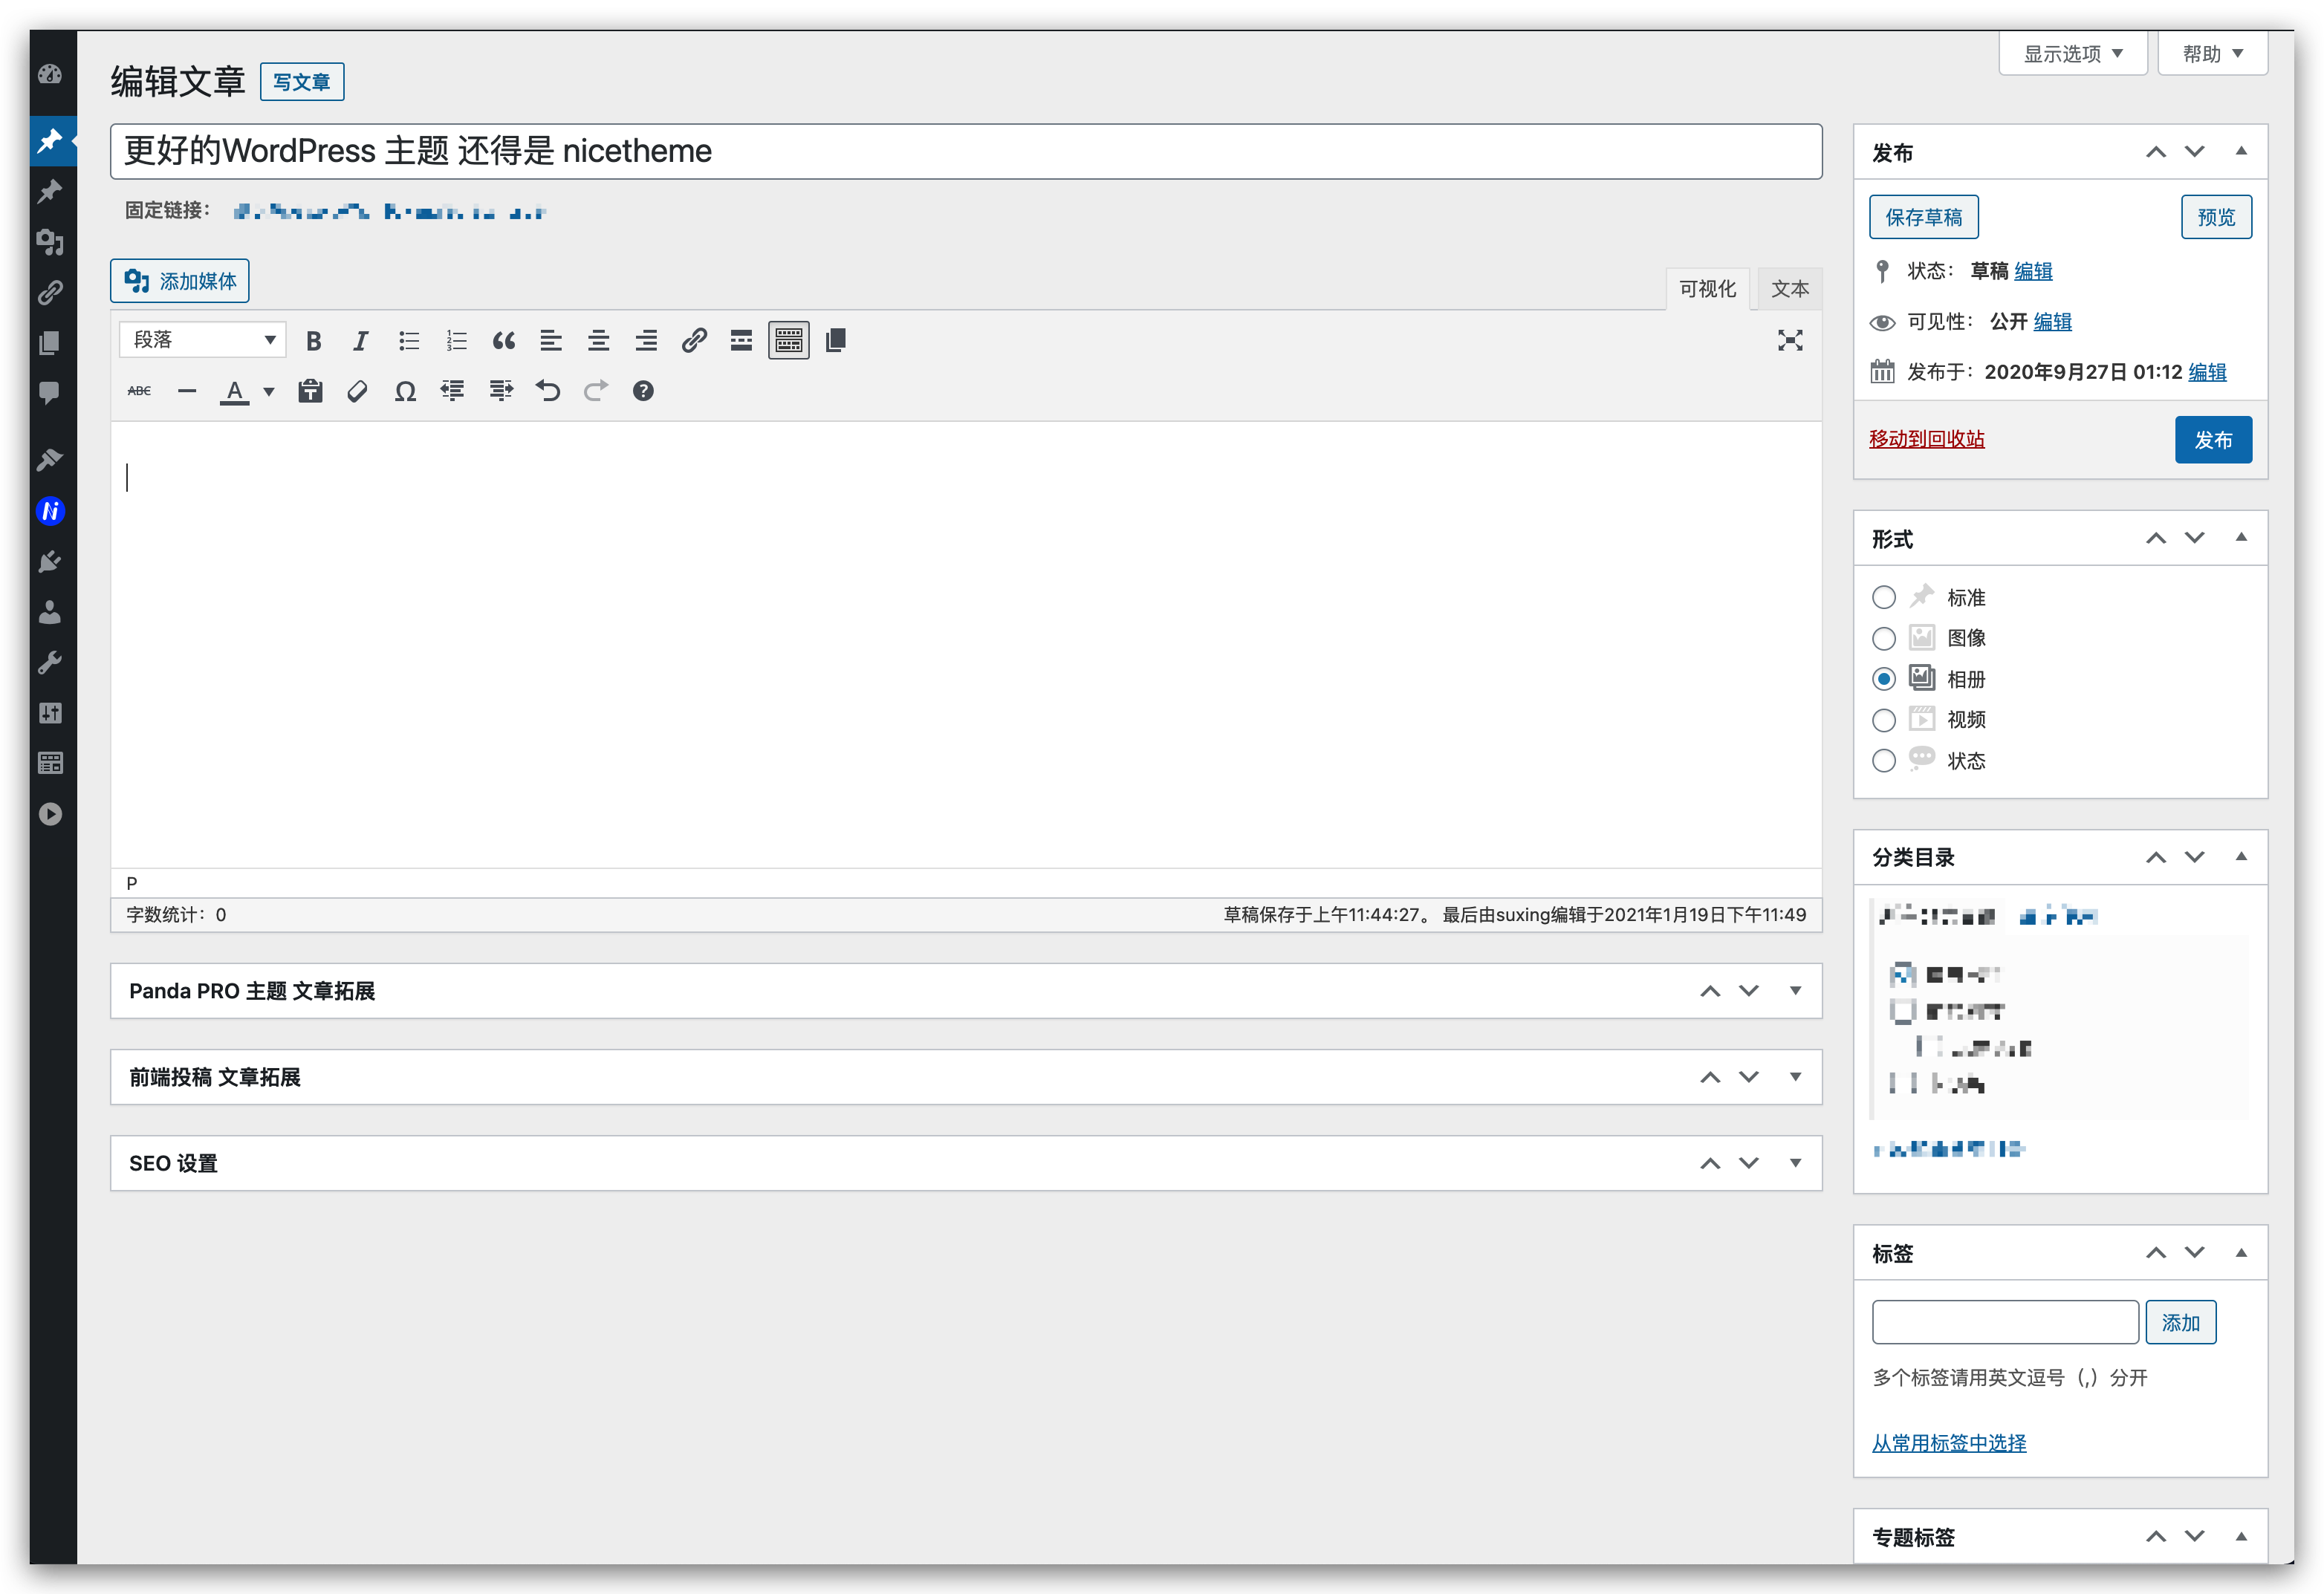Click paste as text icon
Screen dimensions: 2324x1594
click(310, 391)
